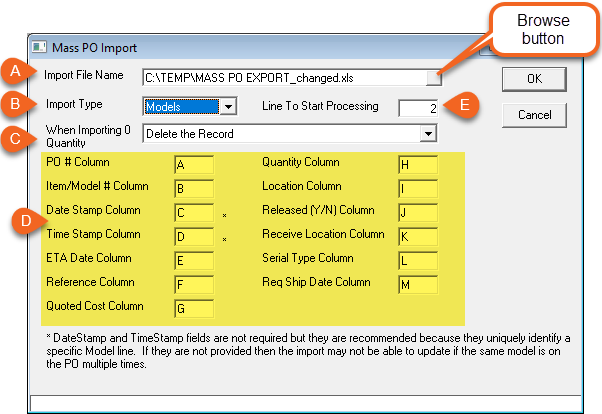The height and width of the screenshot is (414, 602).
Task: Click the Receive Location Column input field
Action: pyautogui.click(x=418, y=237)
